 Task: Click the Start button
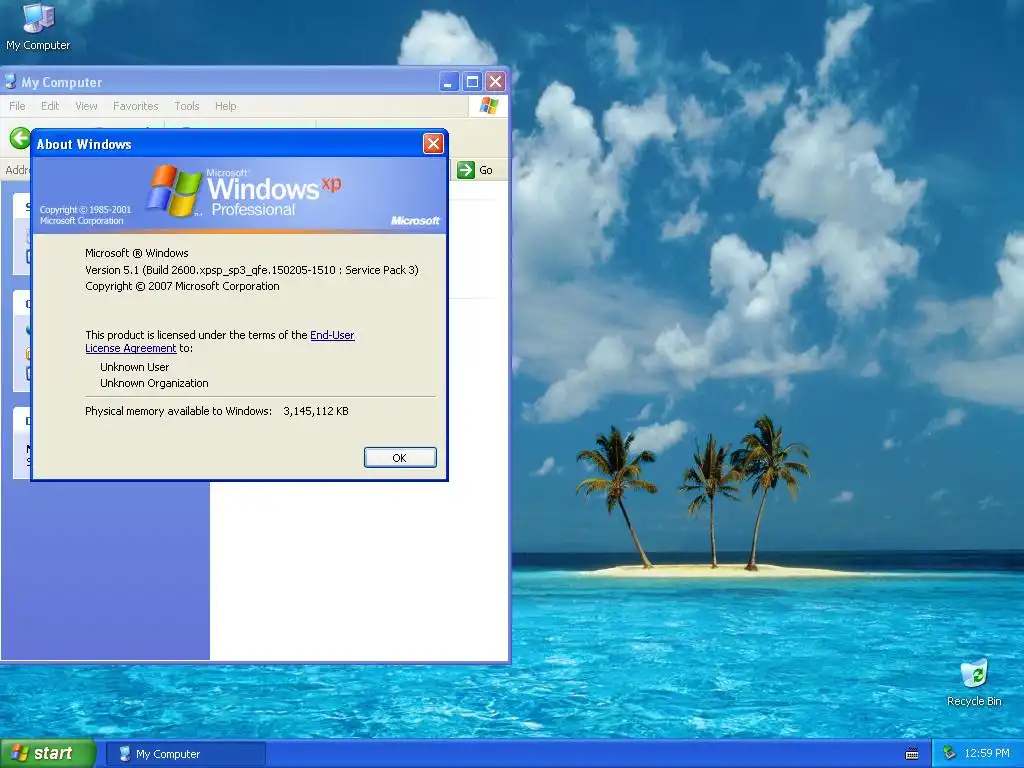pyautogui.click(x=48, y=754)
